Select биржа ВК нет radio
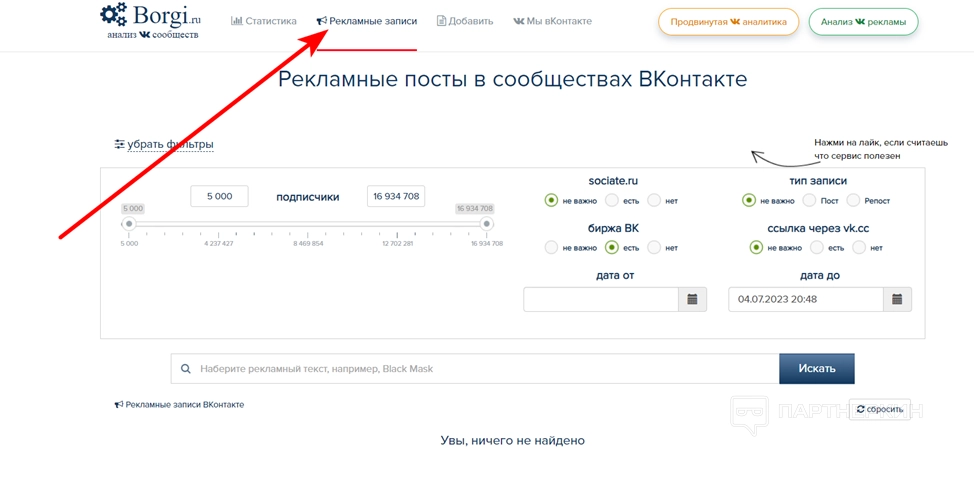974x488 pixels. click(653, 248)
